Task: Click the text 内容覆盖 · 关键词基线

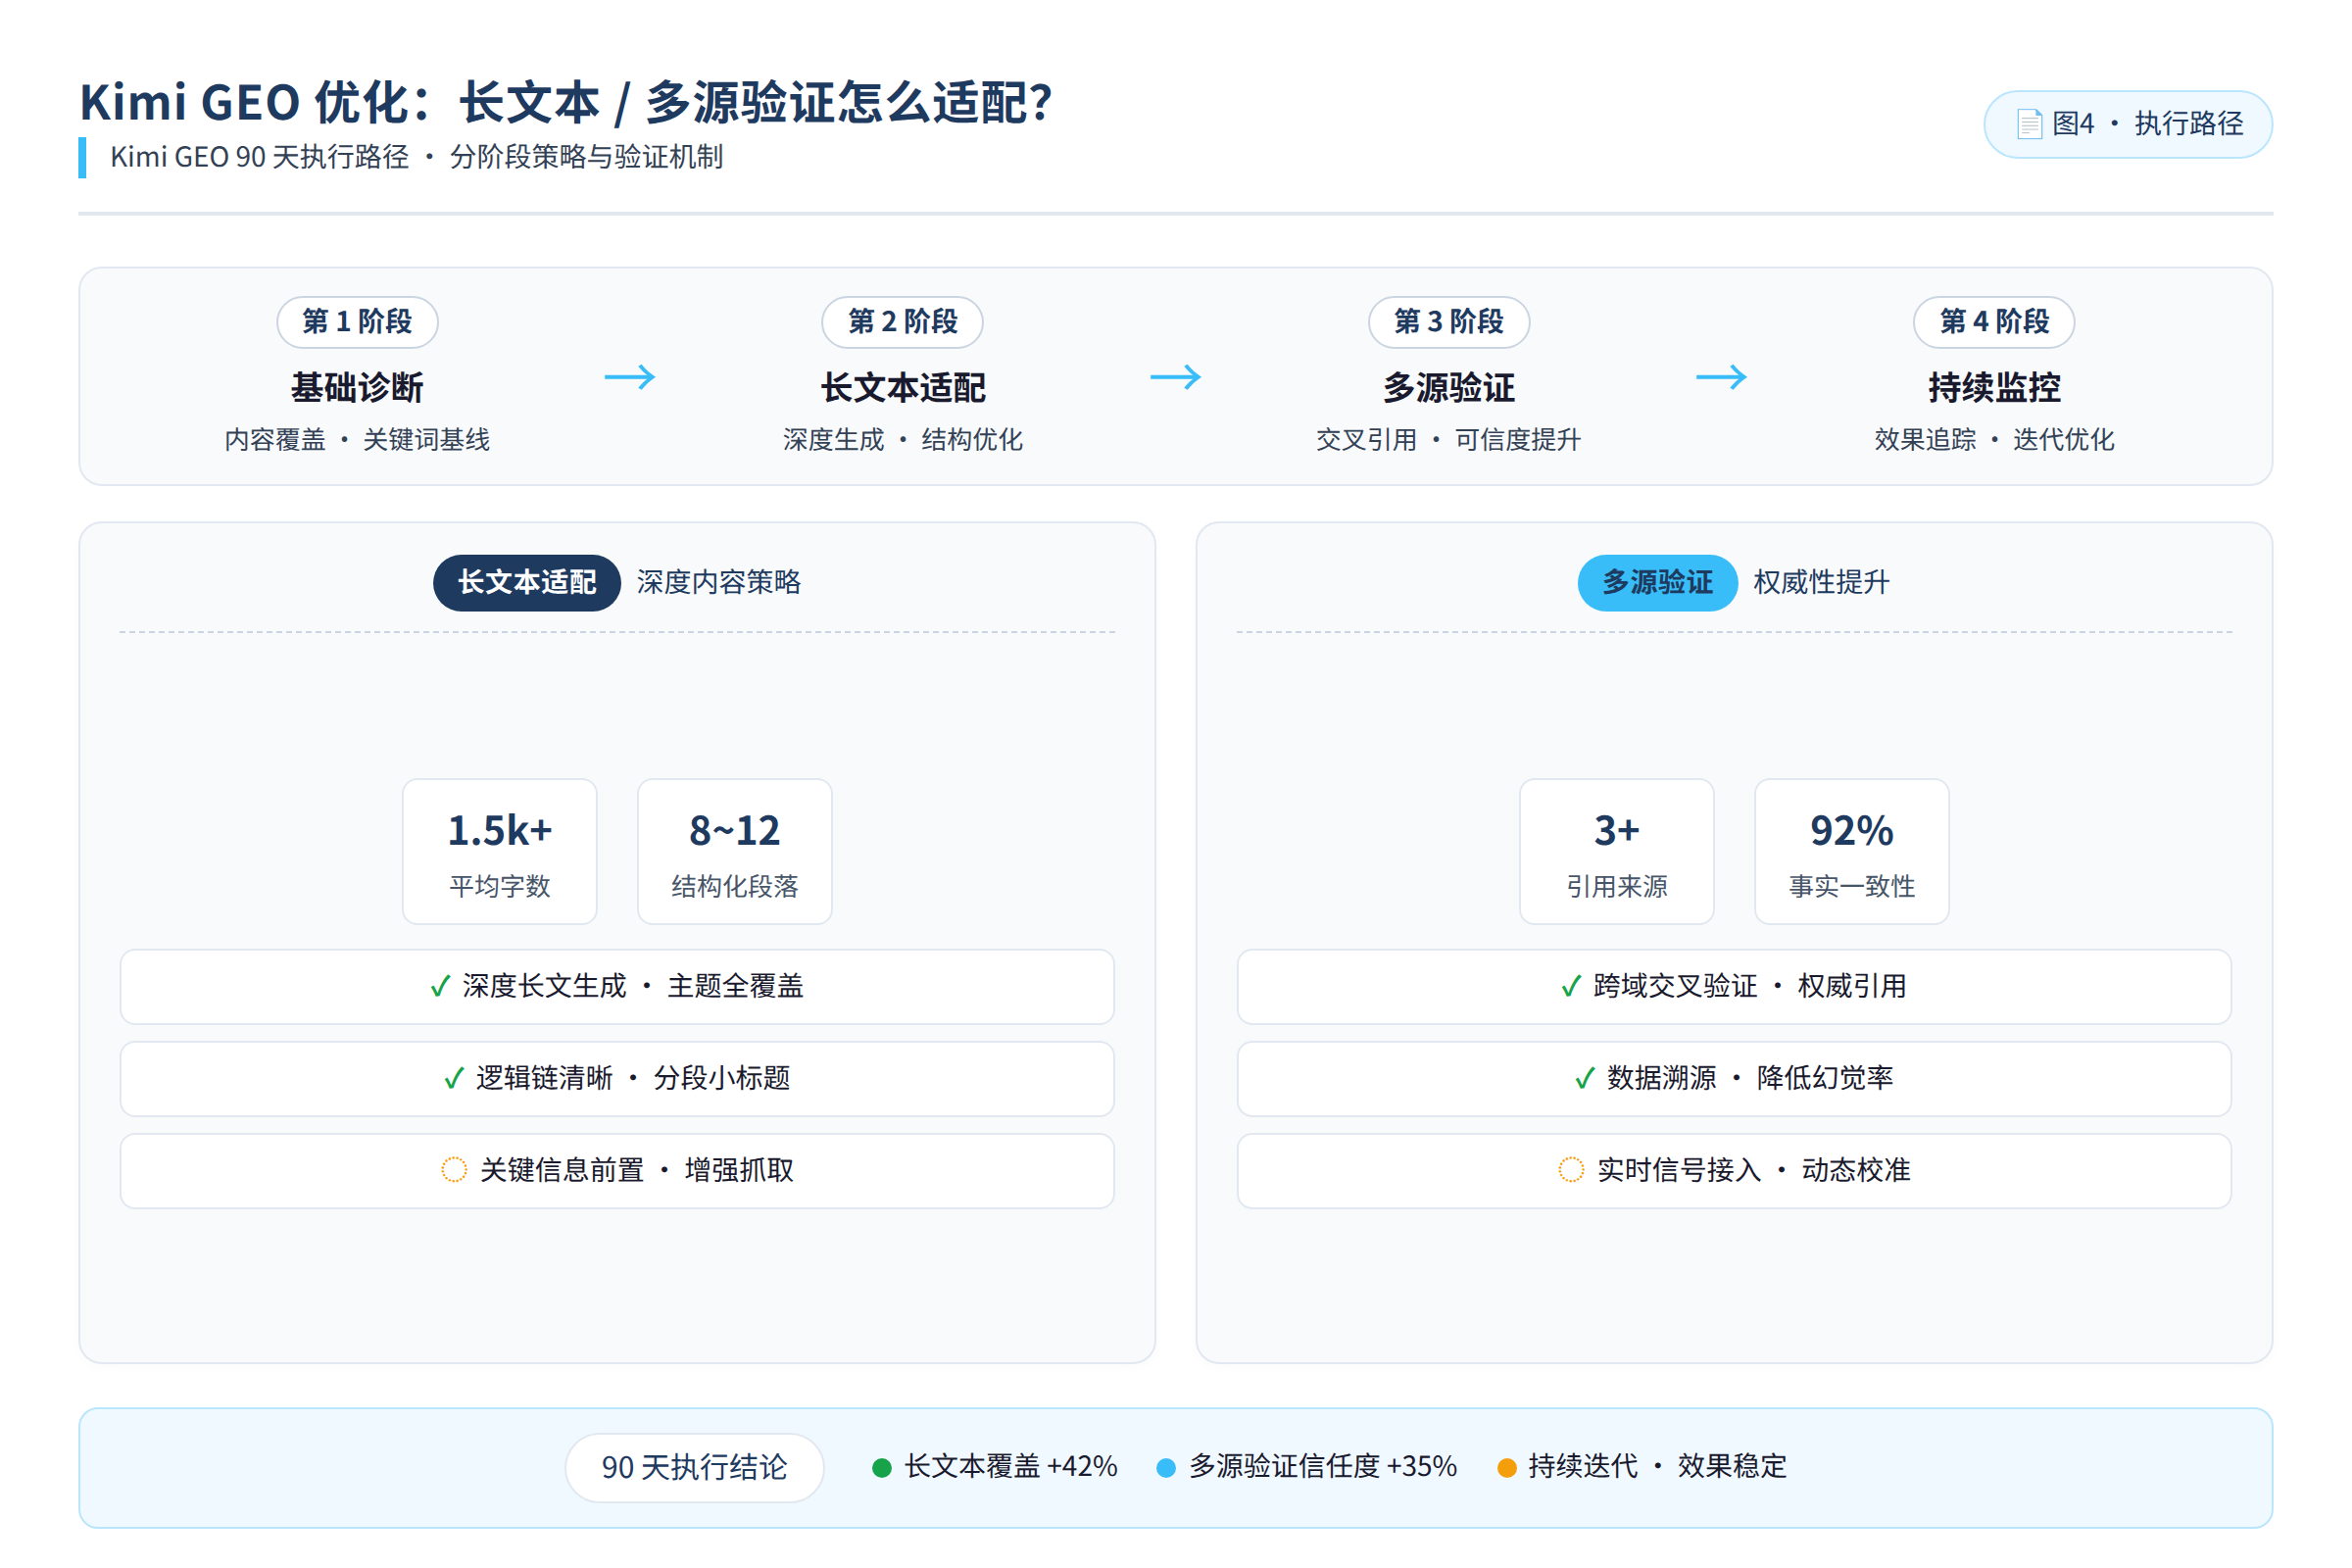Action: pos(358,440)
